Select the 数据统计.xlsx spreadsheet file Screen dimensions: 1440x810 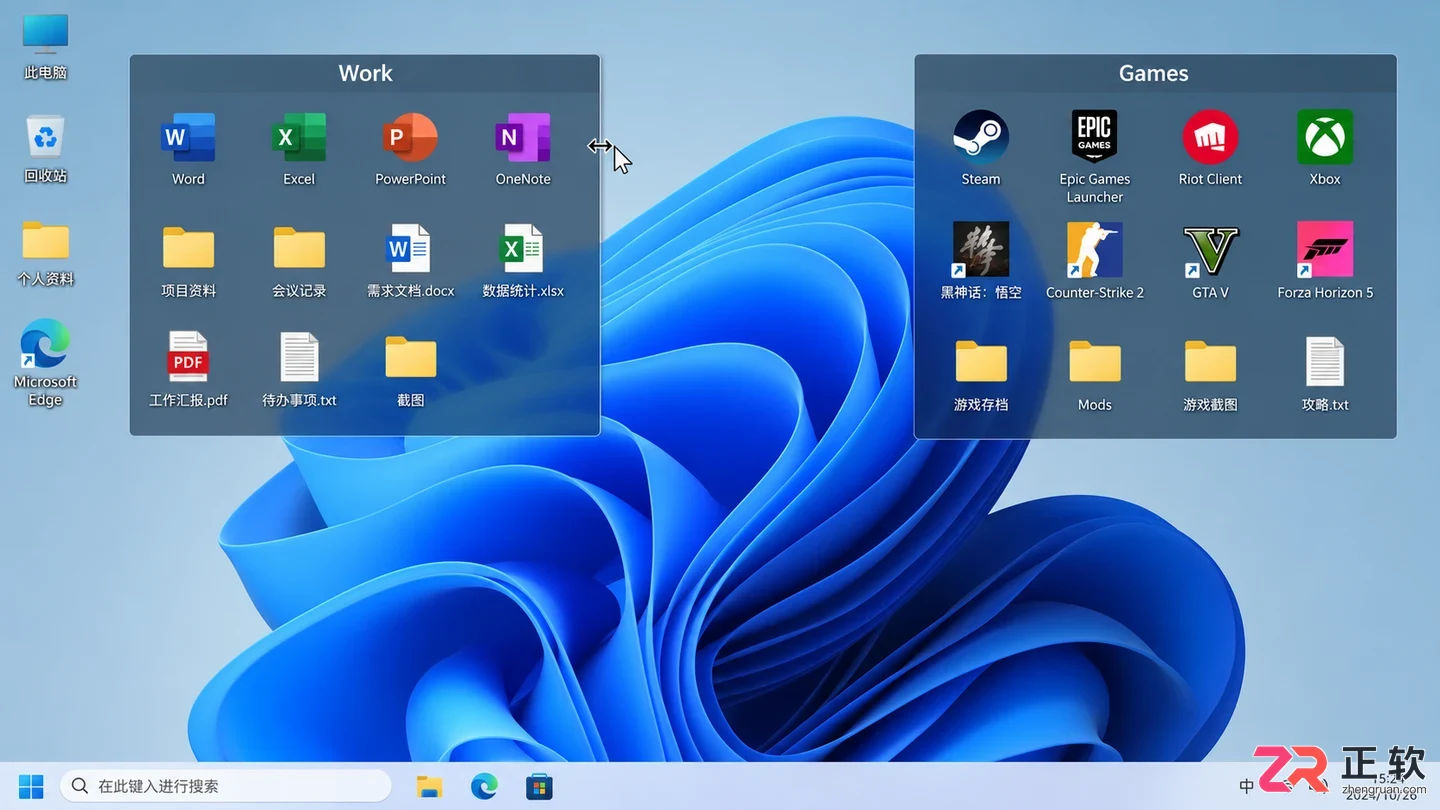click(523, 248)
